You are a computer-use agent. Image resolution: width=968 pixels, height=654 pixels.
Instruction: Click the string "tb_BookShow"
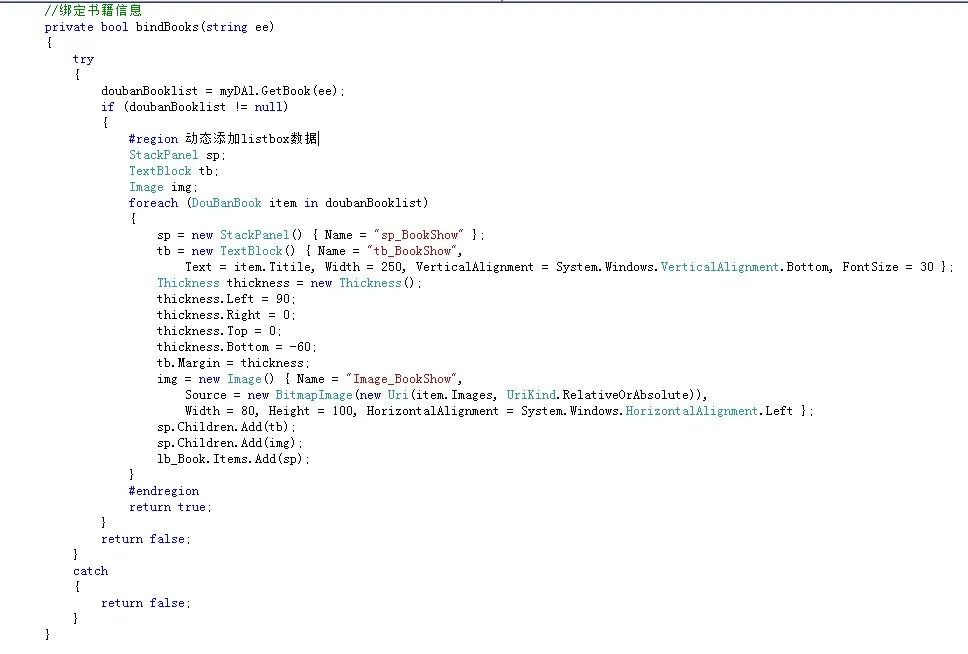[412, 251]
